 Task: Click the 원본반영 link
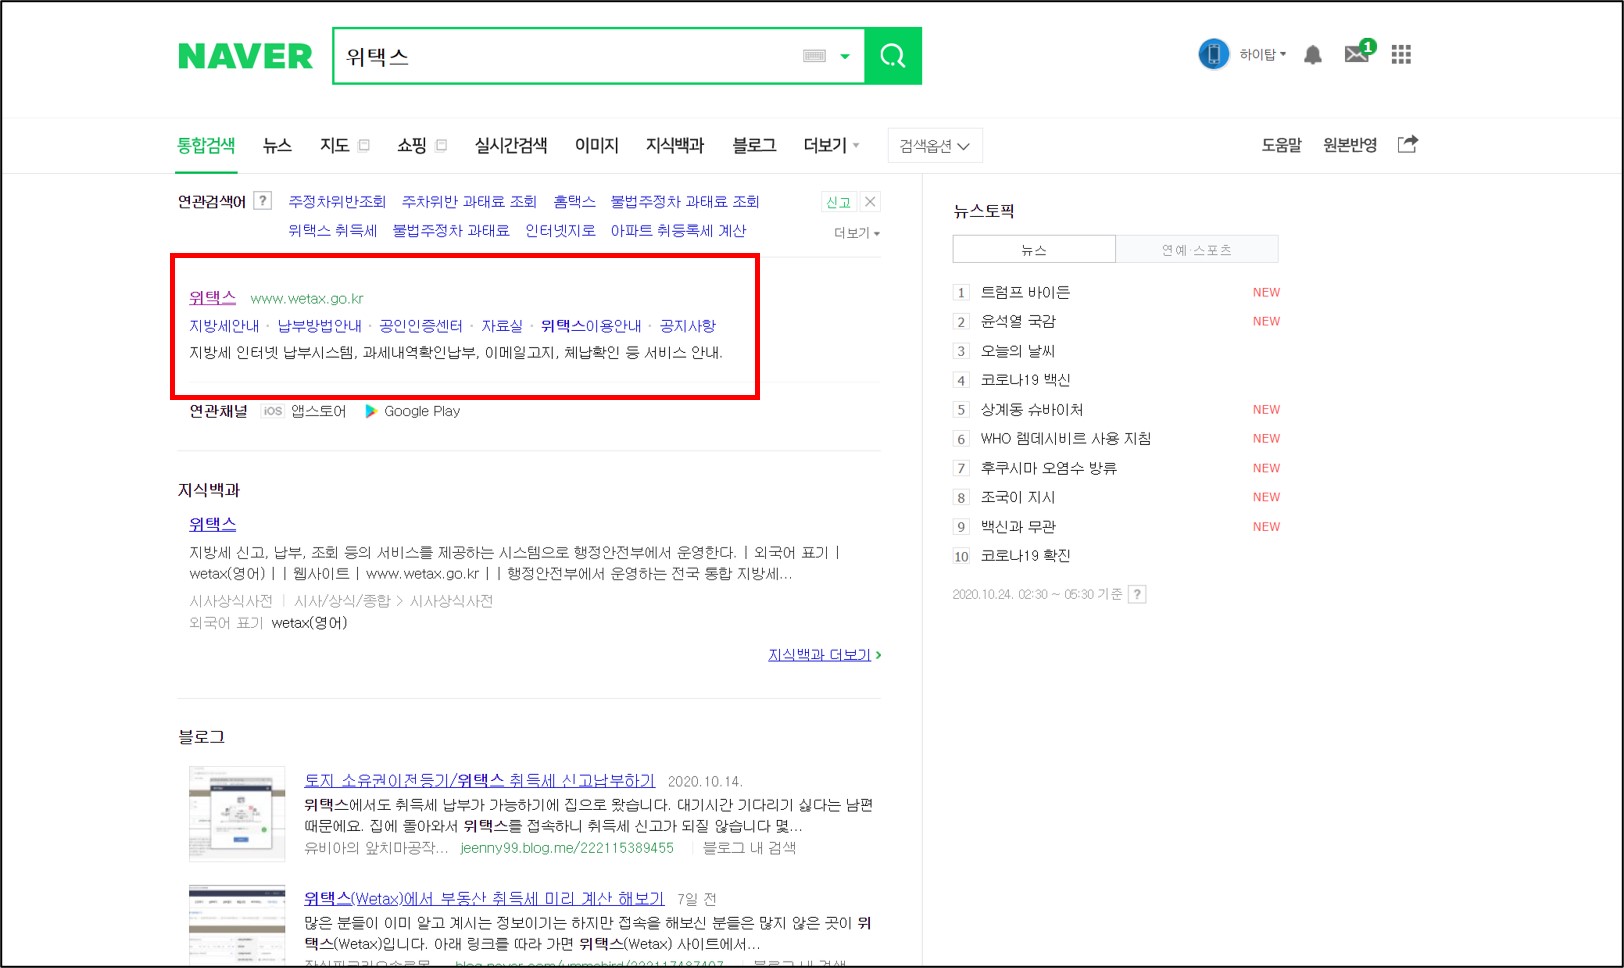1350,145
